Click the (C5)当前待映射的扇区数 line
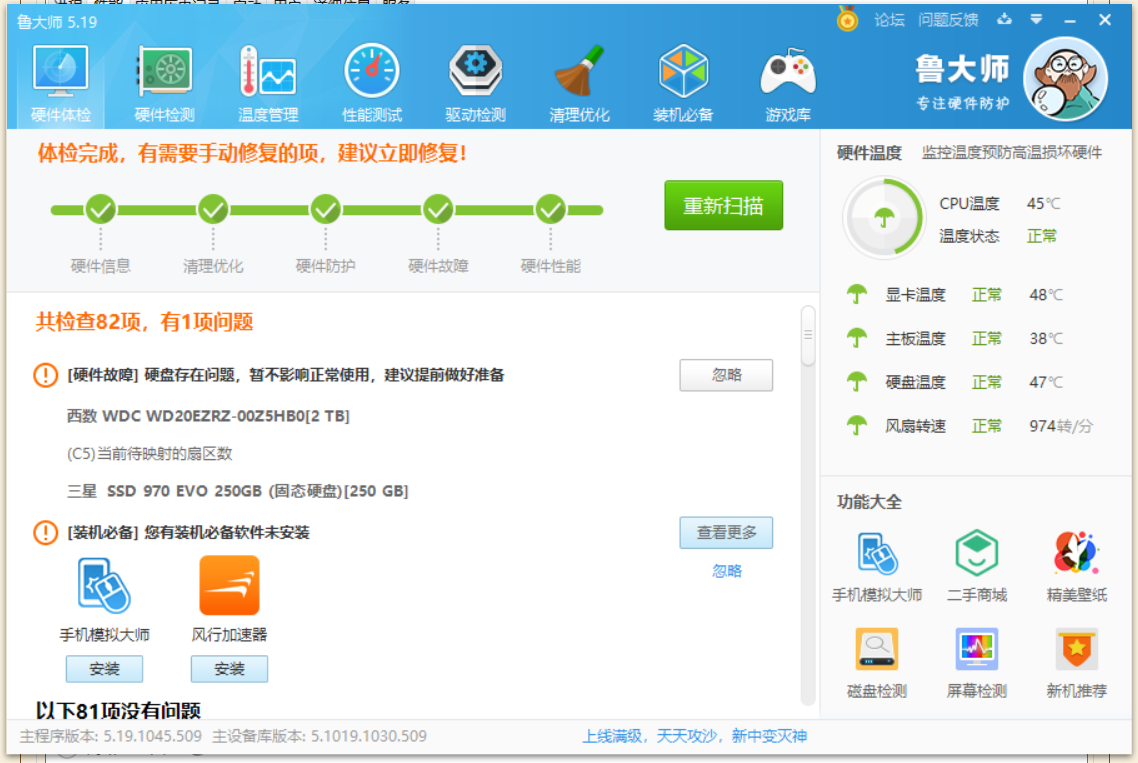Viewport: 1138px width, 763px height. click(150, 454)
